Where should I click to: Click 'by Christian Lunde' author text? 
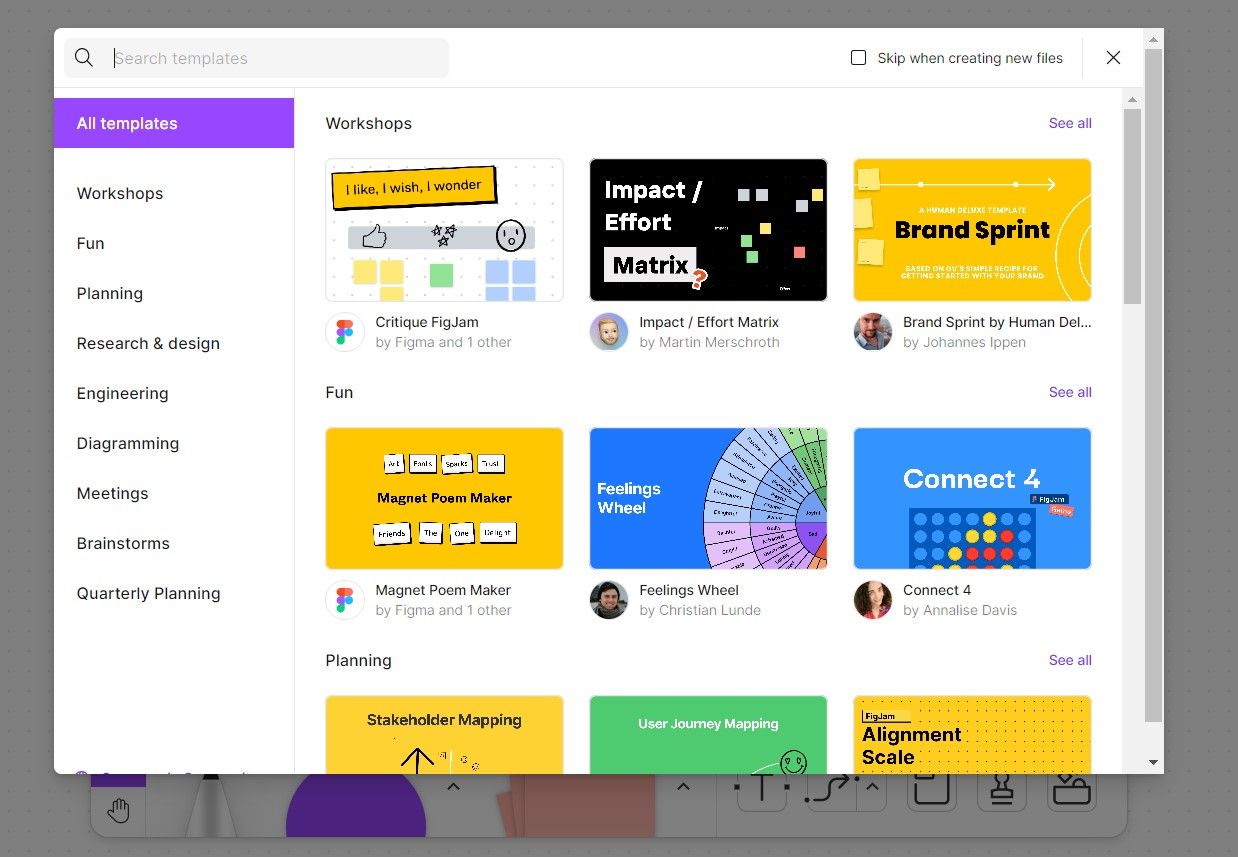(700, 610)
